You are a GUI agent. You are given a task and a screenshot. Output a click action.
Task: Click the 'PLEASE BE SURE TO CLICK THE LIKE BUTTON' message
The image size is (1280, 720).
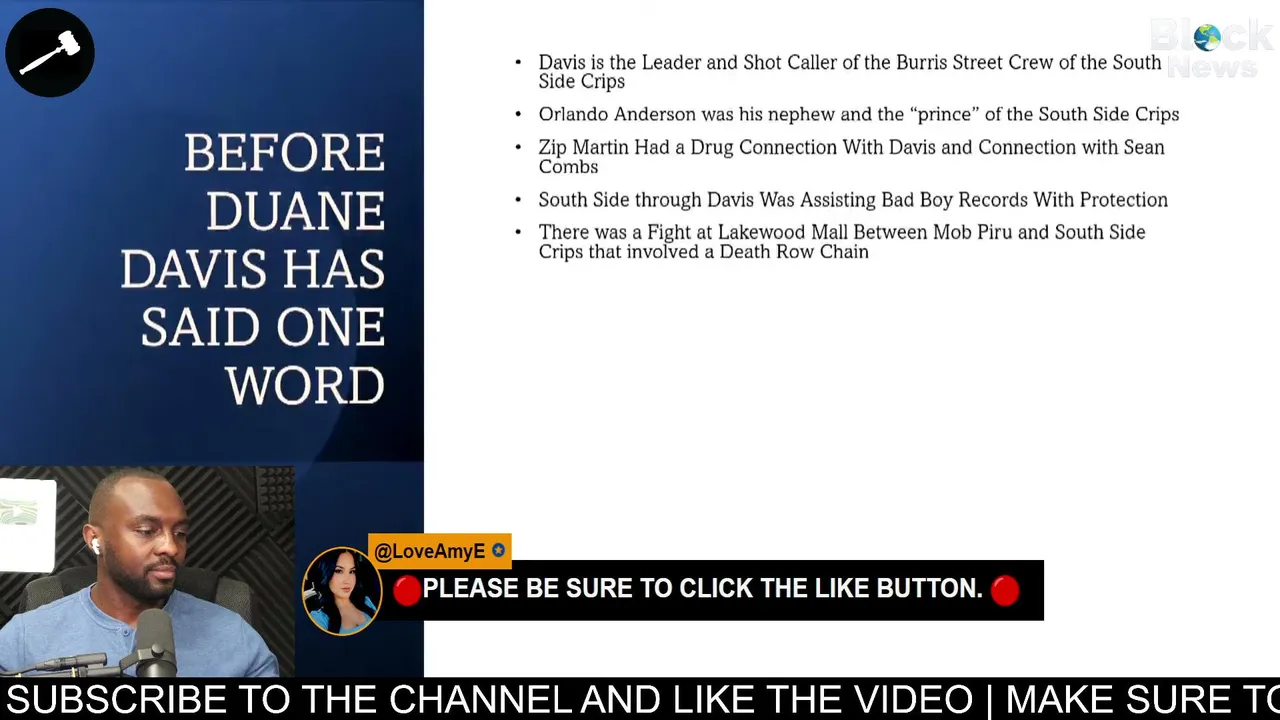click(x=703, y=589)
